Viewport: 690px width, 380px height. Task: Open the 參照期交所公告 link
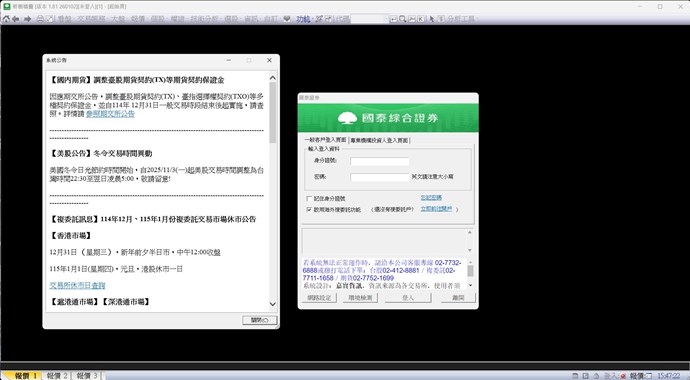[110, 114]
